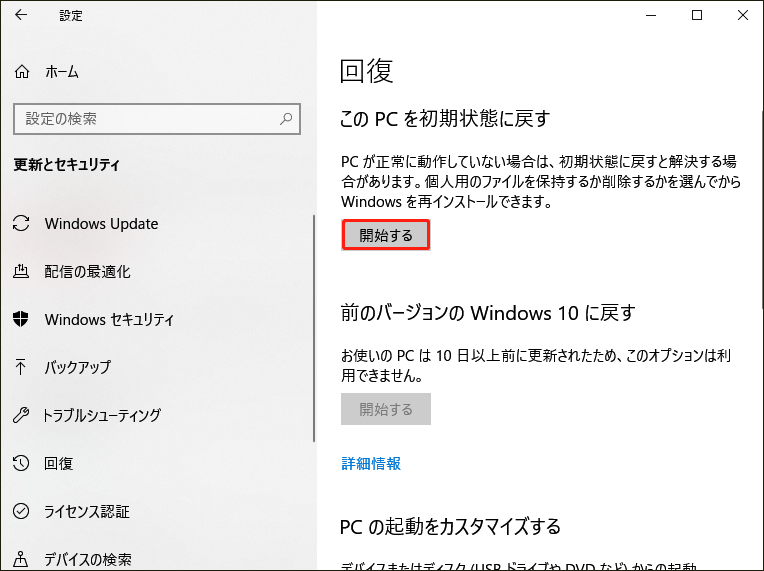
Task: Maximize the Settings window
Action: pos(697,16)
